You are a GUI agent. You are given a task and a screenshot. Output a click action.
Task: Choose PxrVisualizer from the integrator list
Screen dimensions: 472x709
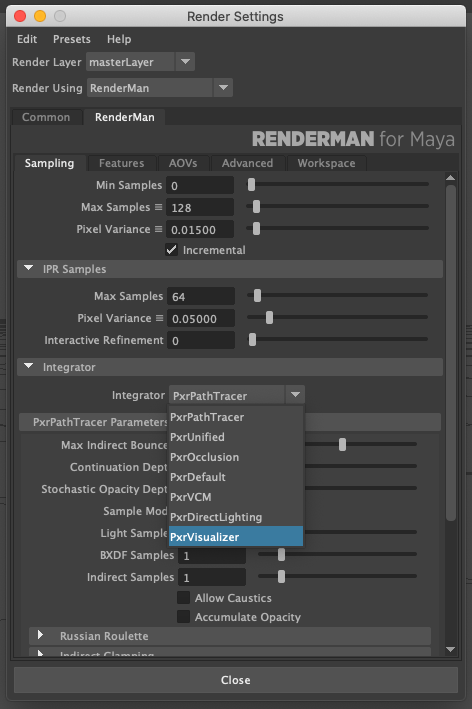(236, 536)
